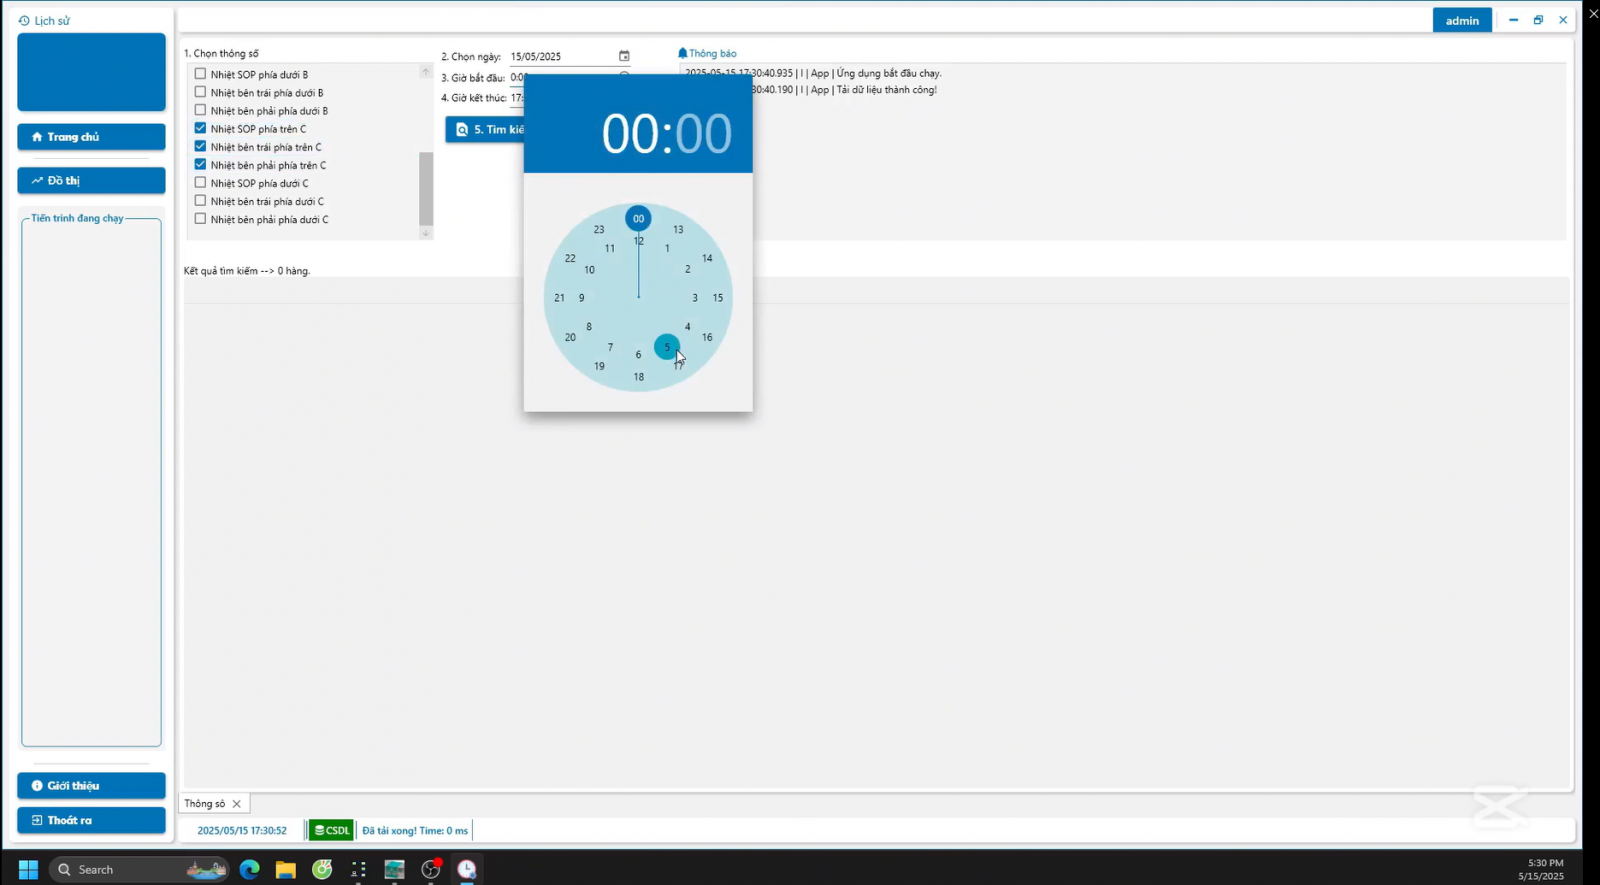1600x885 pixels.
Task: Check Nhiệt SOP phía dưới B
Action: coord(200,74)
